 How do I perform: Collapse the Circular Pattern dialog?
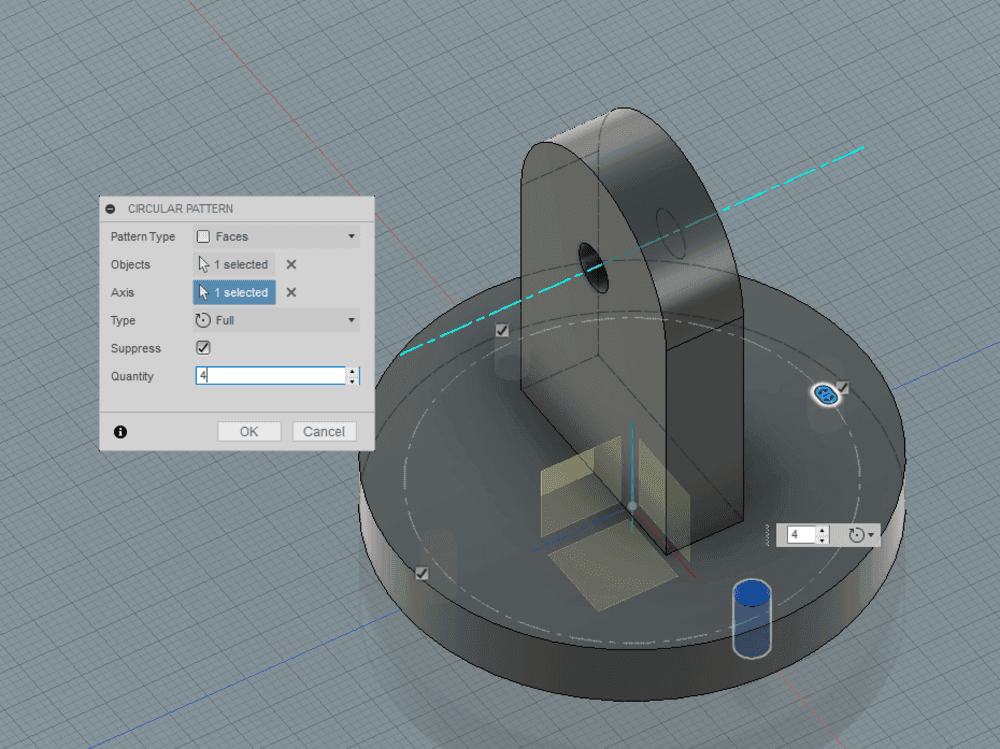[x=110, y=209]
